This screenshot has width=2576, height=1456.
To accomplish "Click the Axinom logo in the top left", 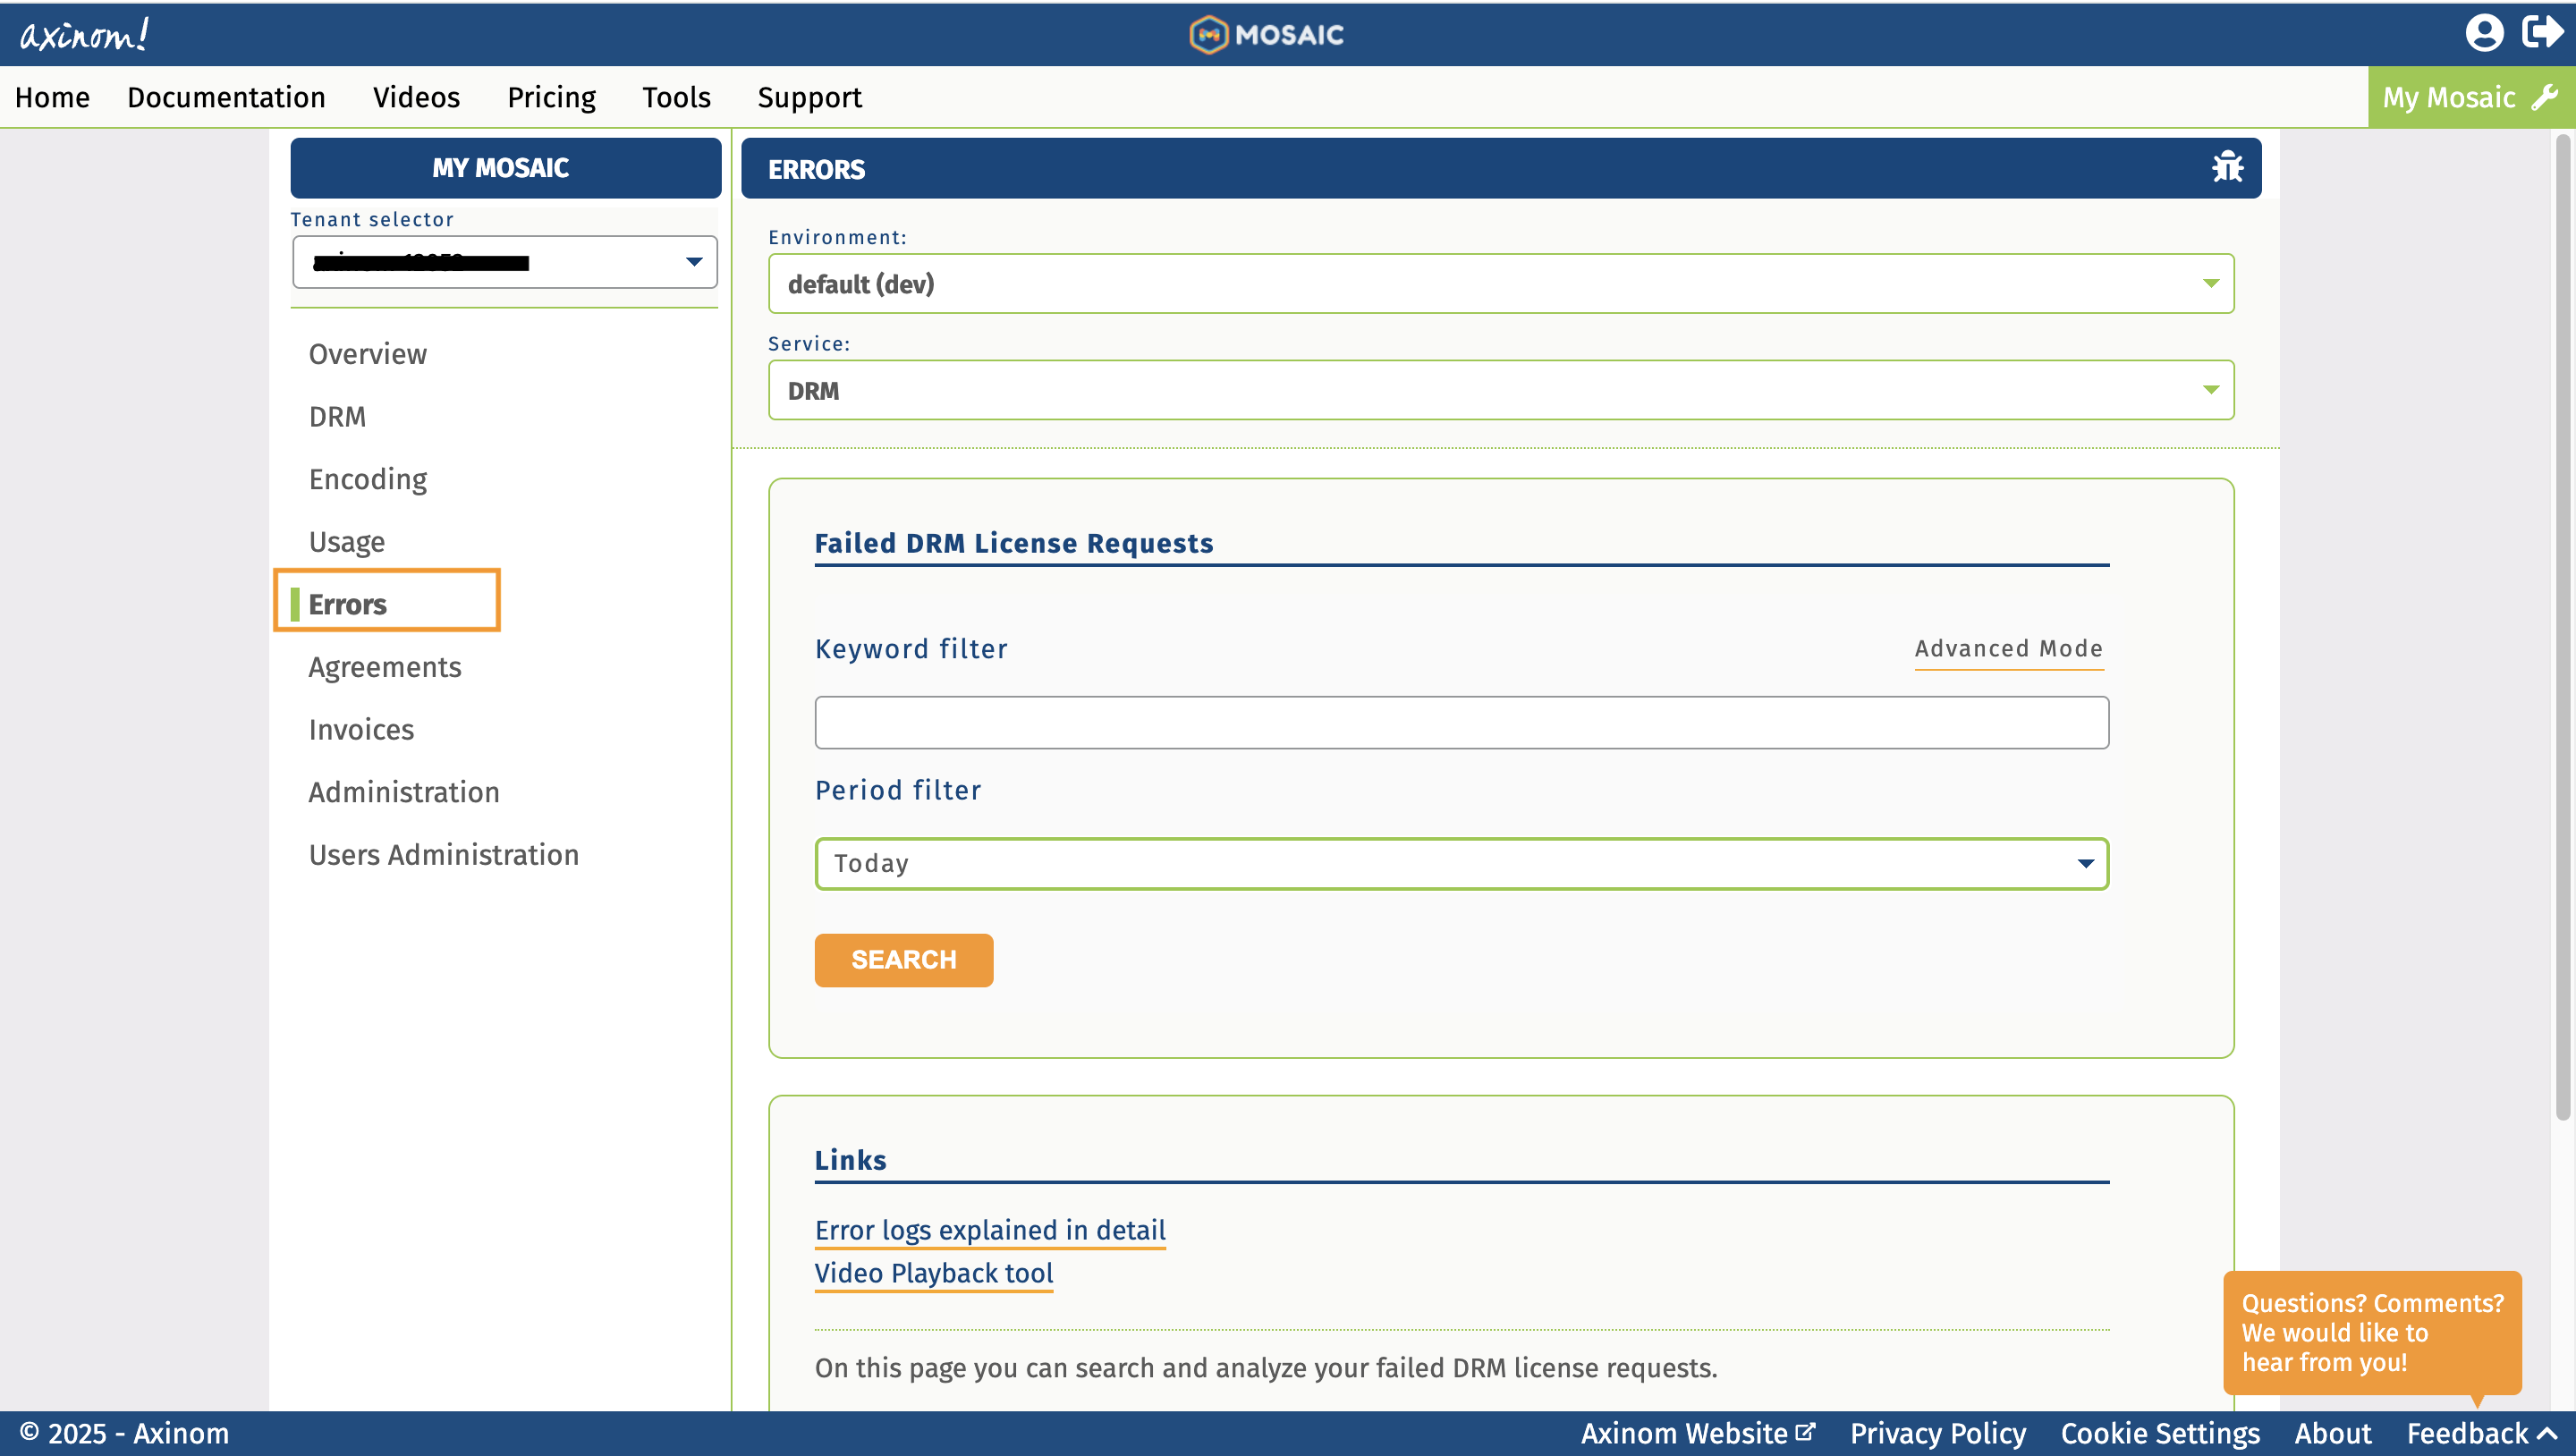I will click(x=84, y=35).
